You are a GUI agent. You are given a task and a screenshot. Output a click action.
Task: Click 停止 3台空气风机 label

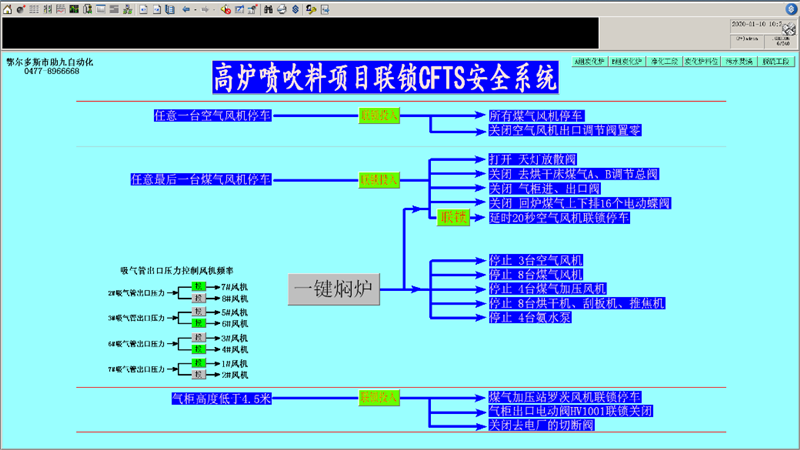536,260
